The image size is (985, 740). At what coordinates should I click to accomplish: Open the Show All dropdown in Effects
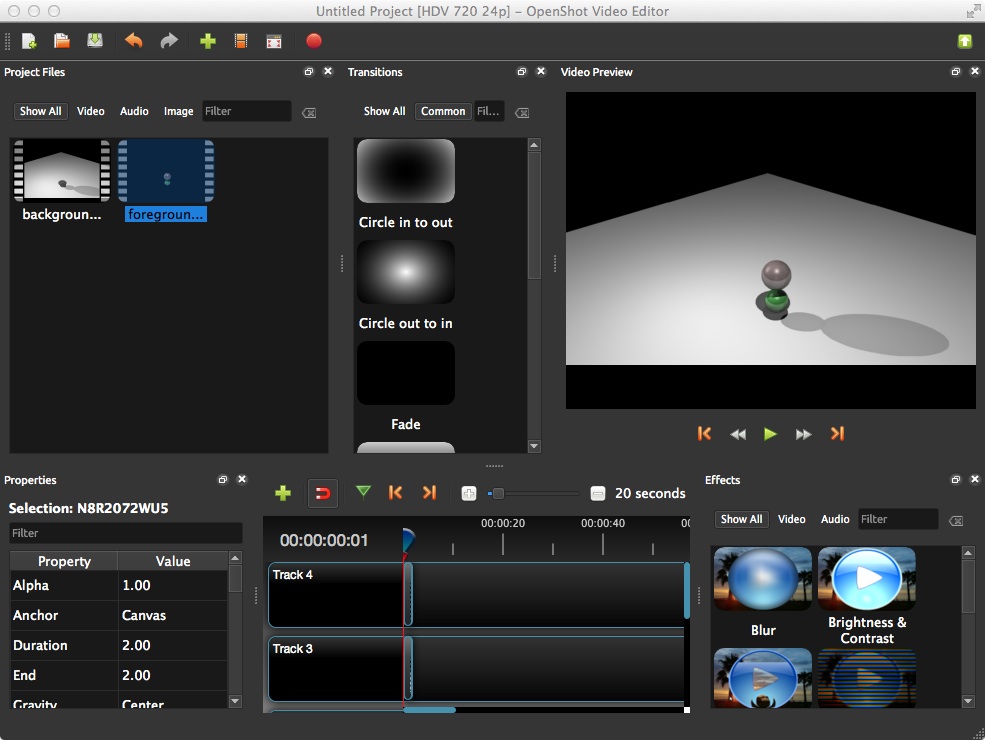click(741, 519)
